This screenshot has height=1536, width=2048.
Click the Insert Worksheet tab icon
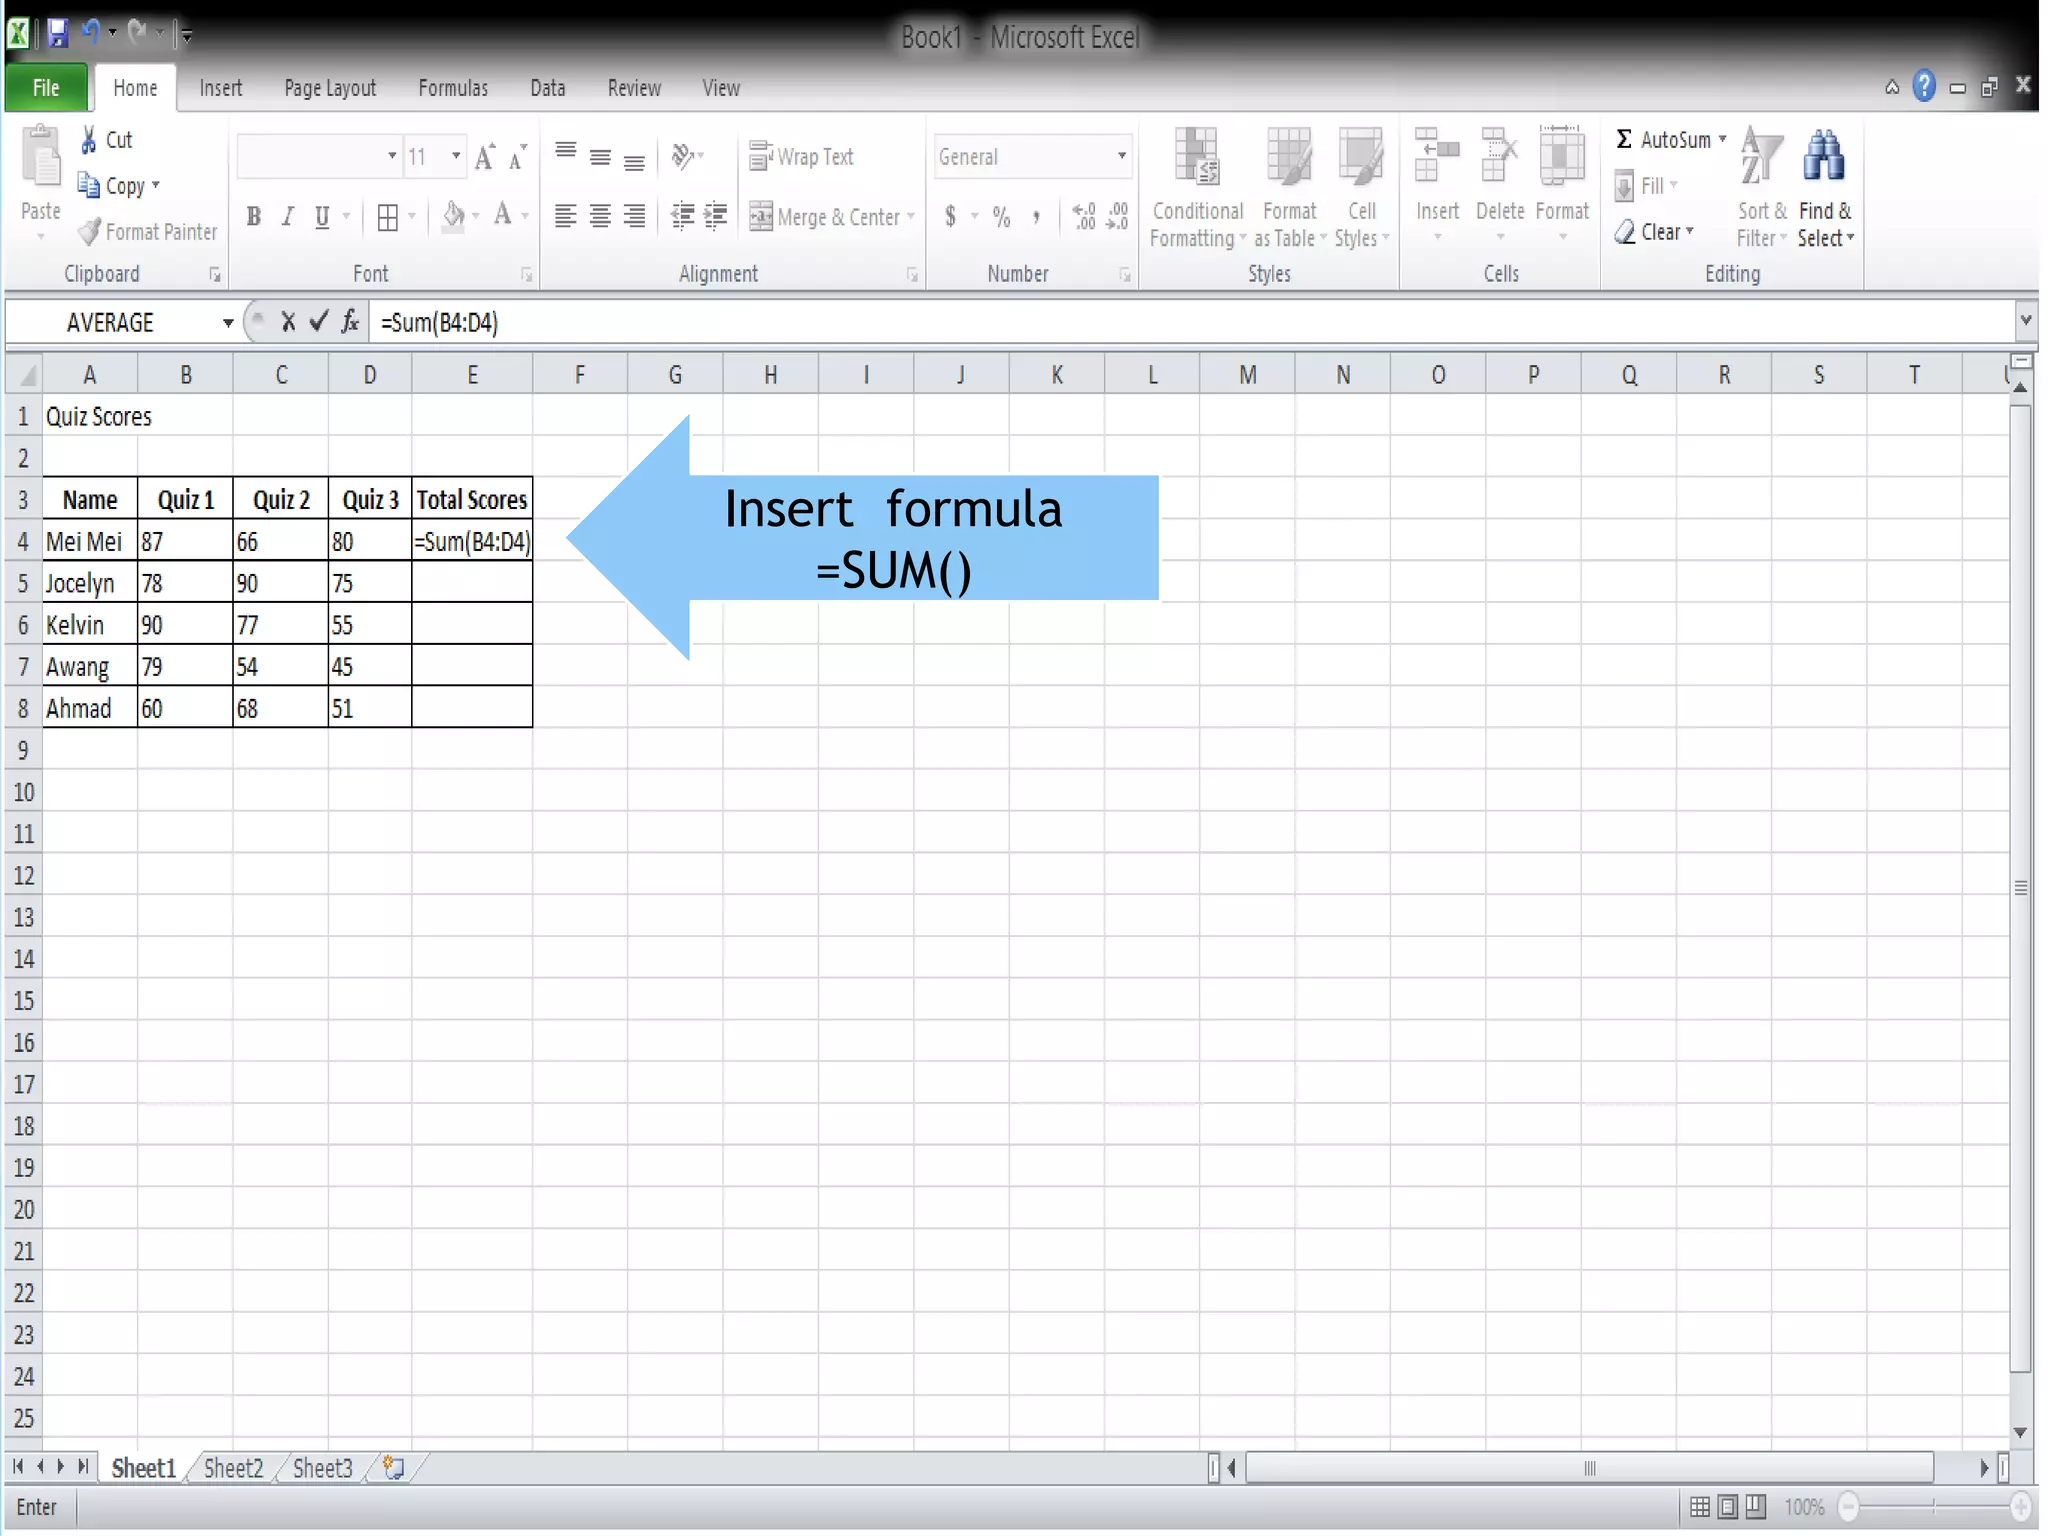pos(394,1468)
